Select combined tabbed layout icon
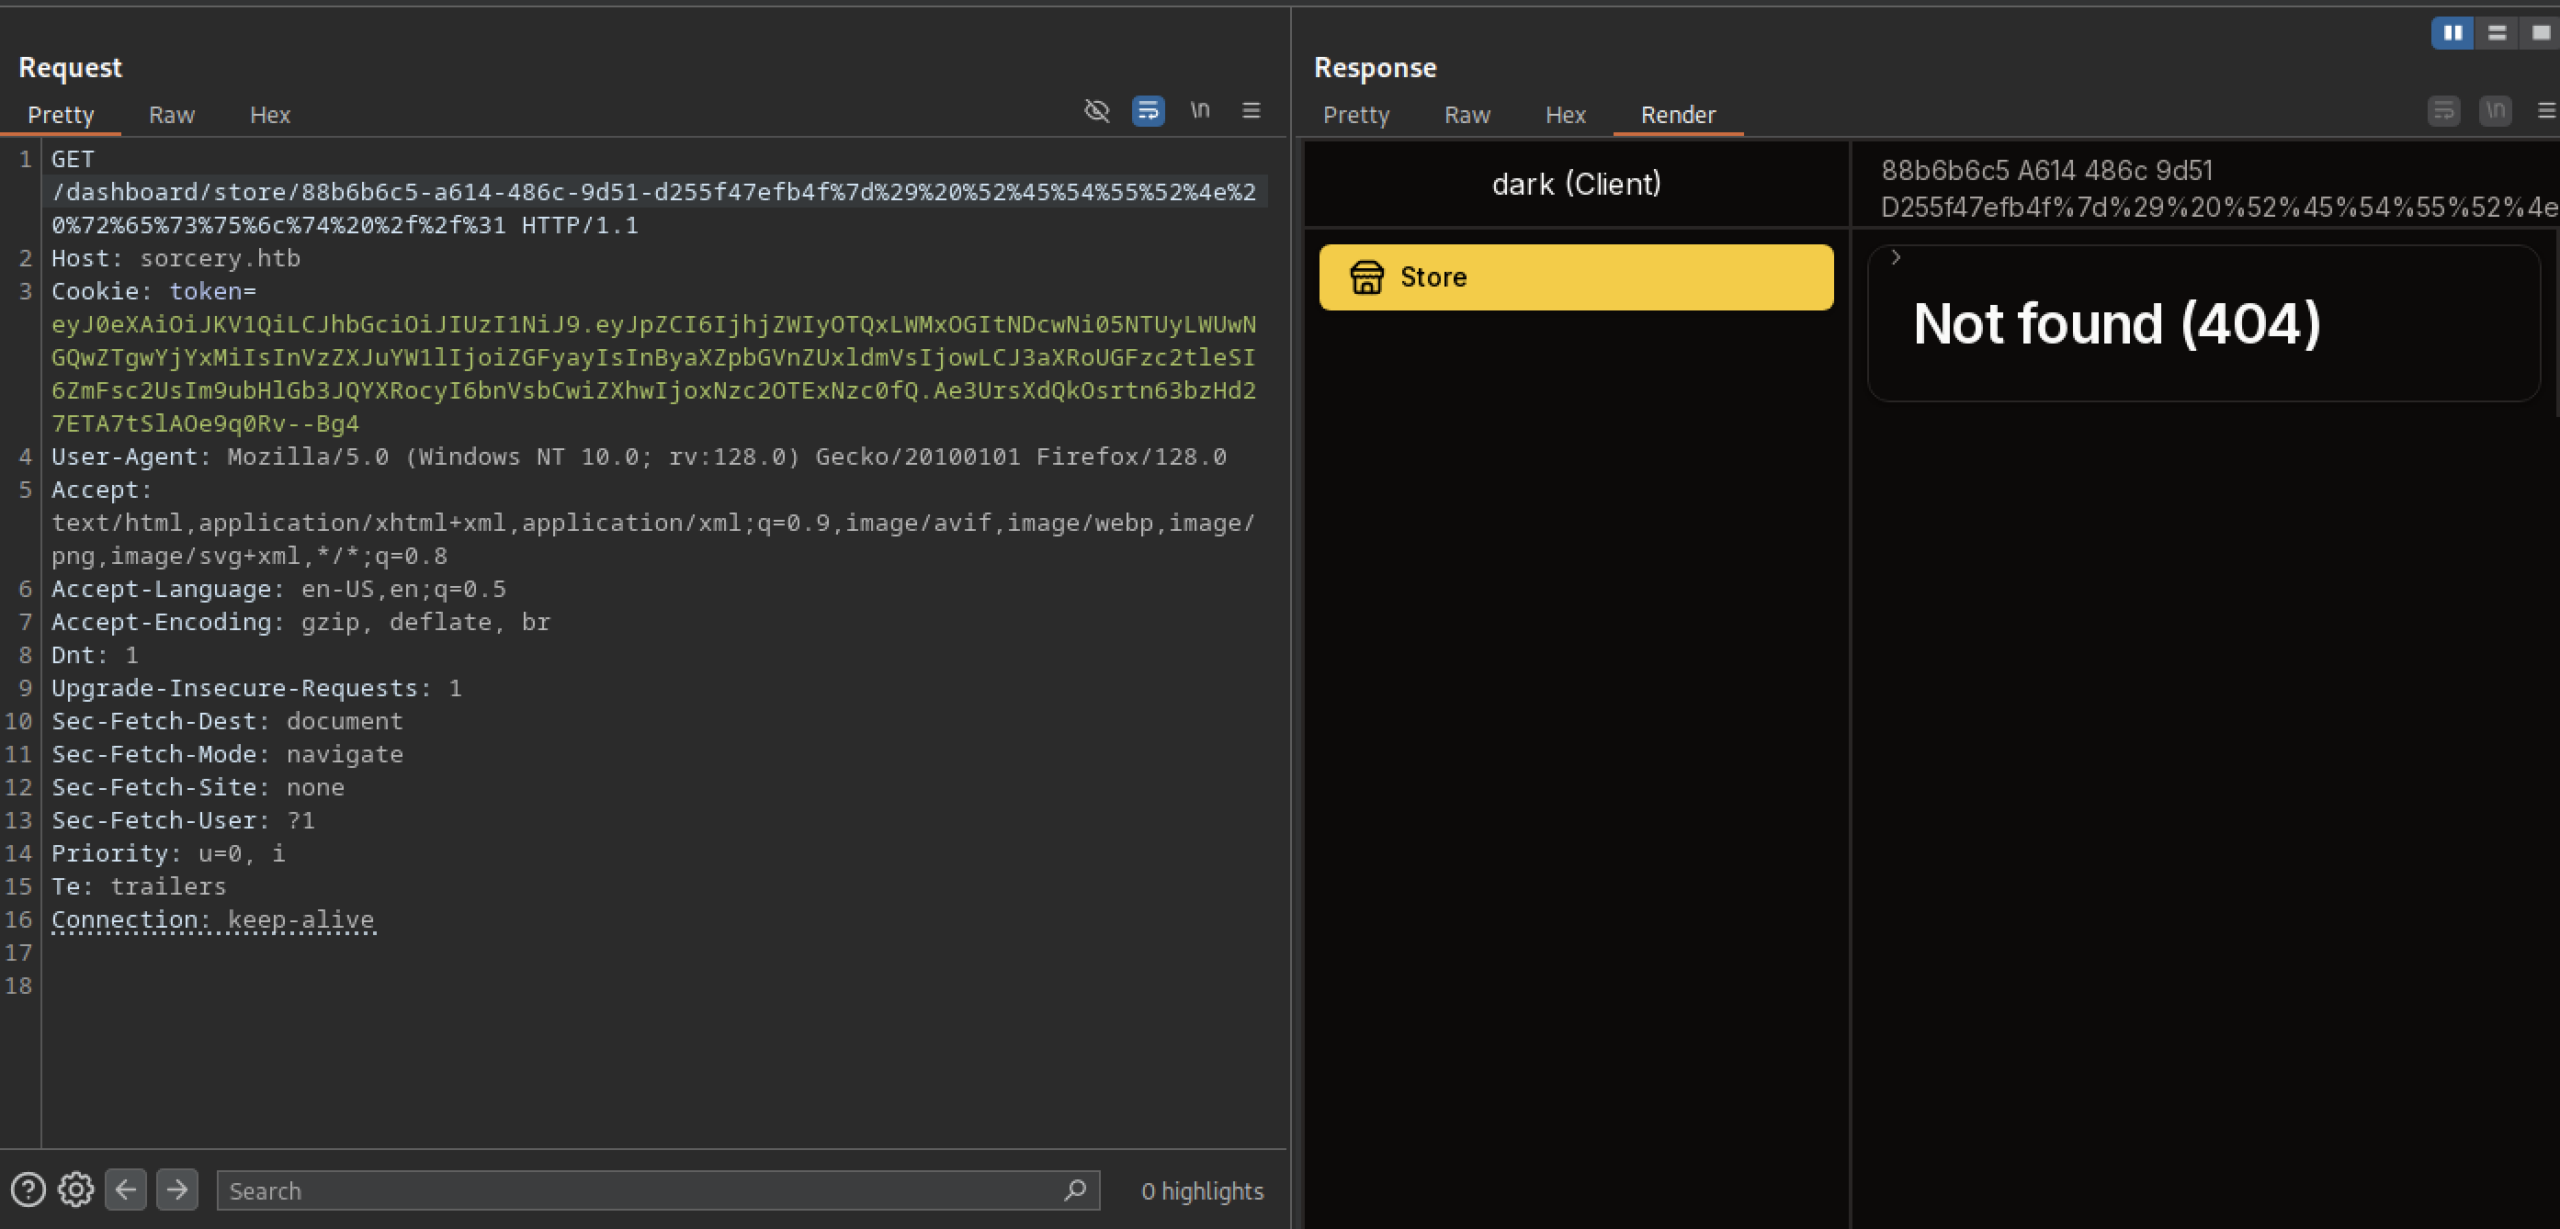Image resolution: width=2560 pixels, height=1229 pixels. pyautogui.click(x=2540, y=33)
